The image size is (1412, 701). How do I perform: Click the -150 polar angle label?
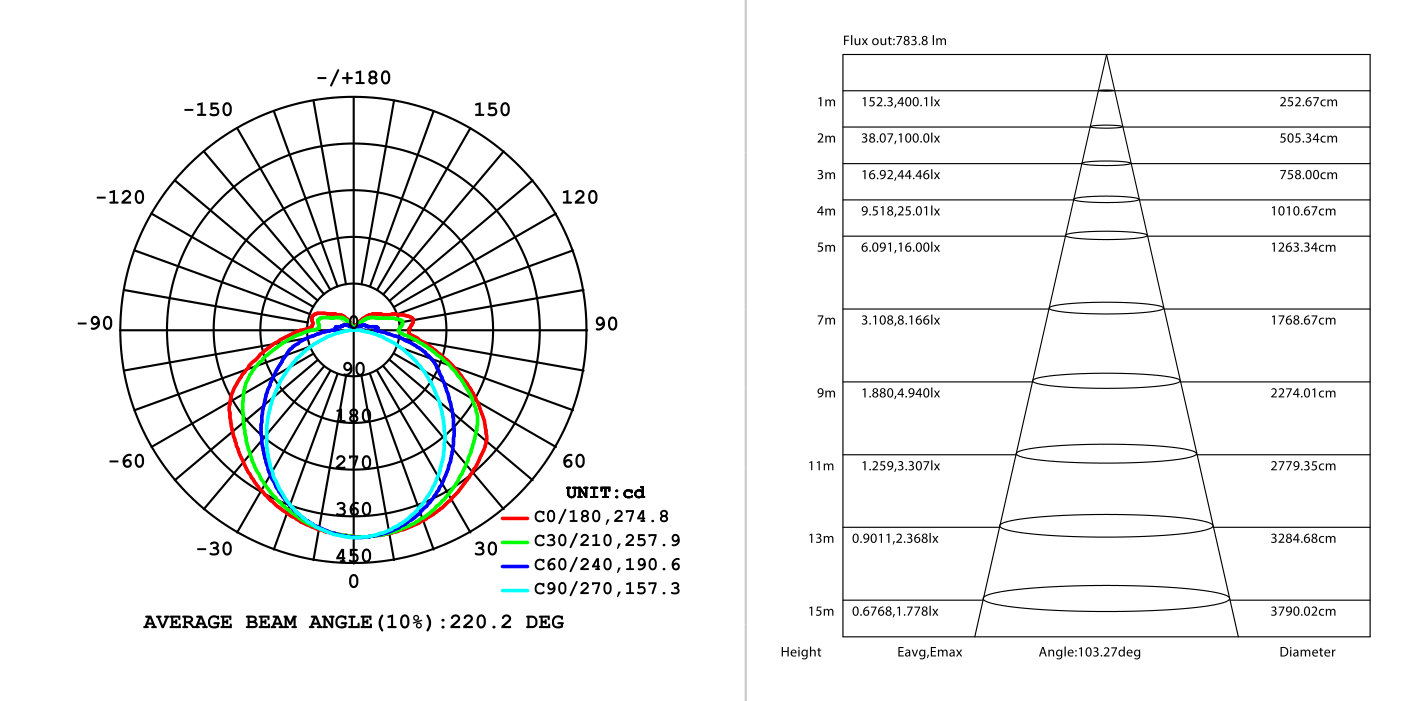click(x=208, y=110)
